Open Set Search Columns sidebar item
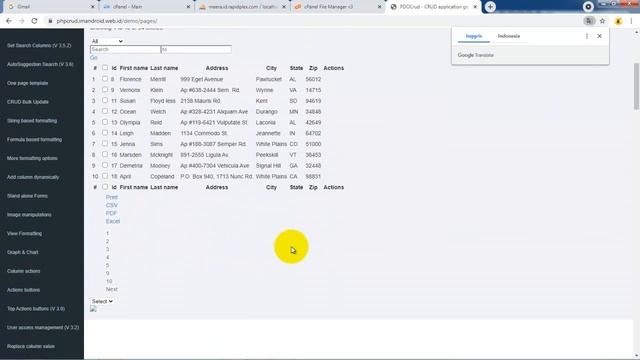Viewport: 640px width, 360px height. [39, 45]
